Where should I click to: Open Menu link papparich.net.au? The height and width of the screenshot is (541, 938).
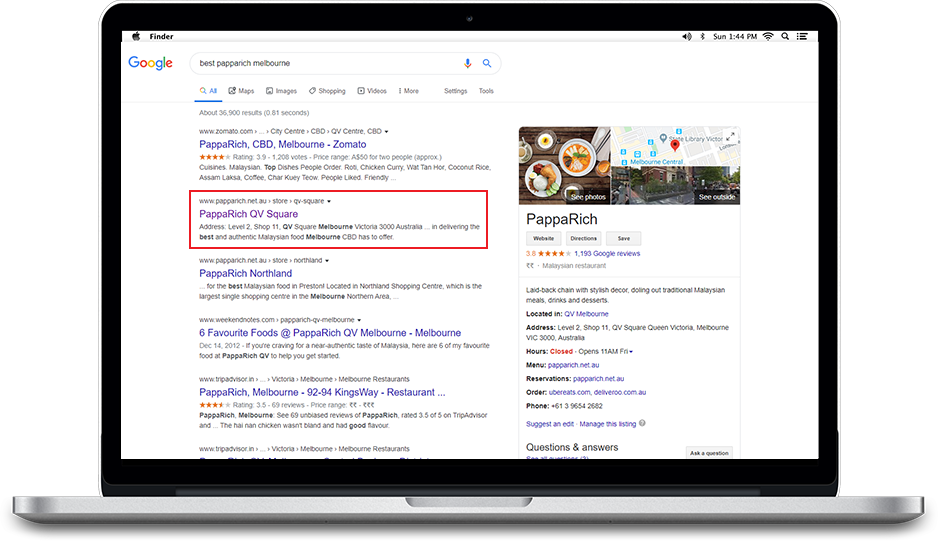(573, 365)
